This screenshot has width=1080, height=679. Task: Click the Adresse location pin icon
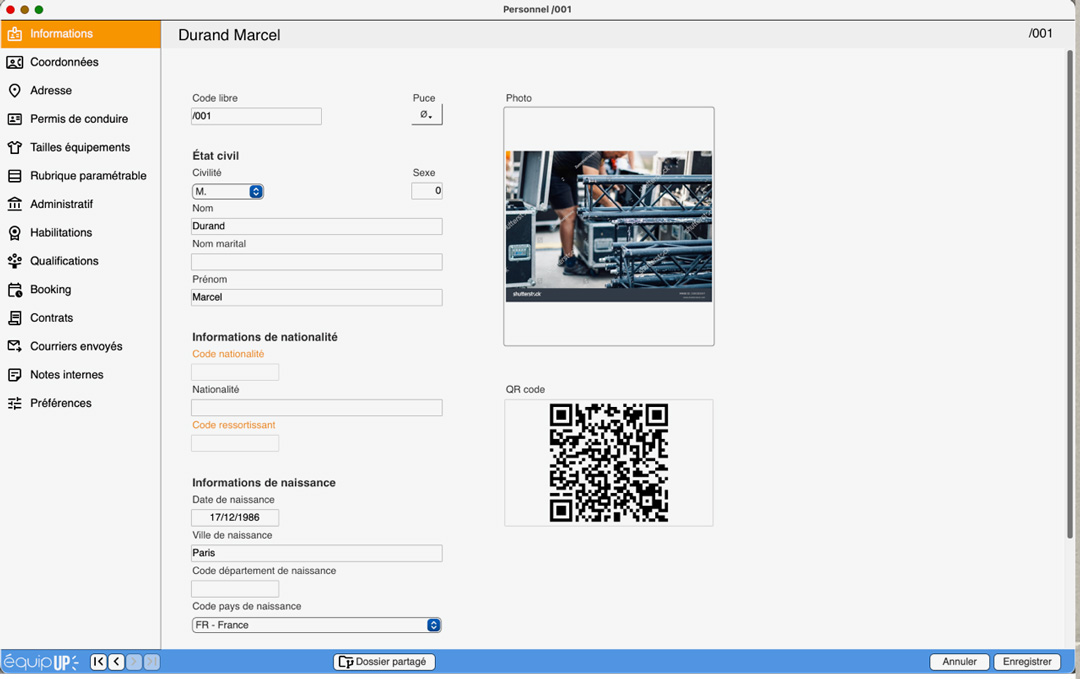[14, 91]
